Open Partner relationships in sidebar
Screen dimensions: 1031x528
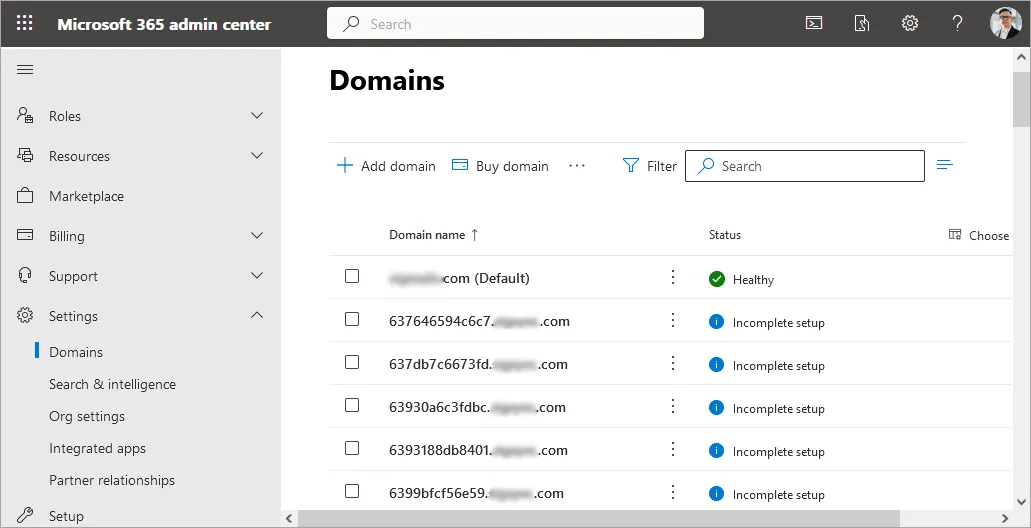[112, 480]
